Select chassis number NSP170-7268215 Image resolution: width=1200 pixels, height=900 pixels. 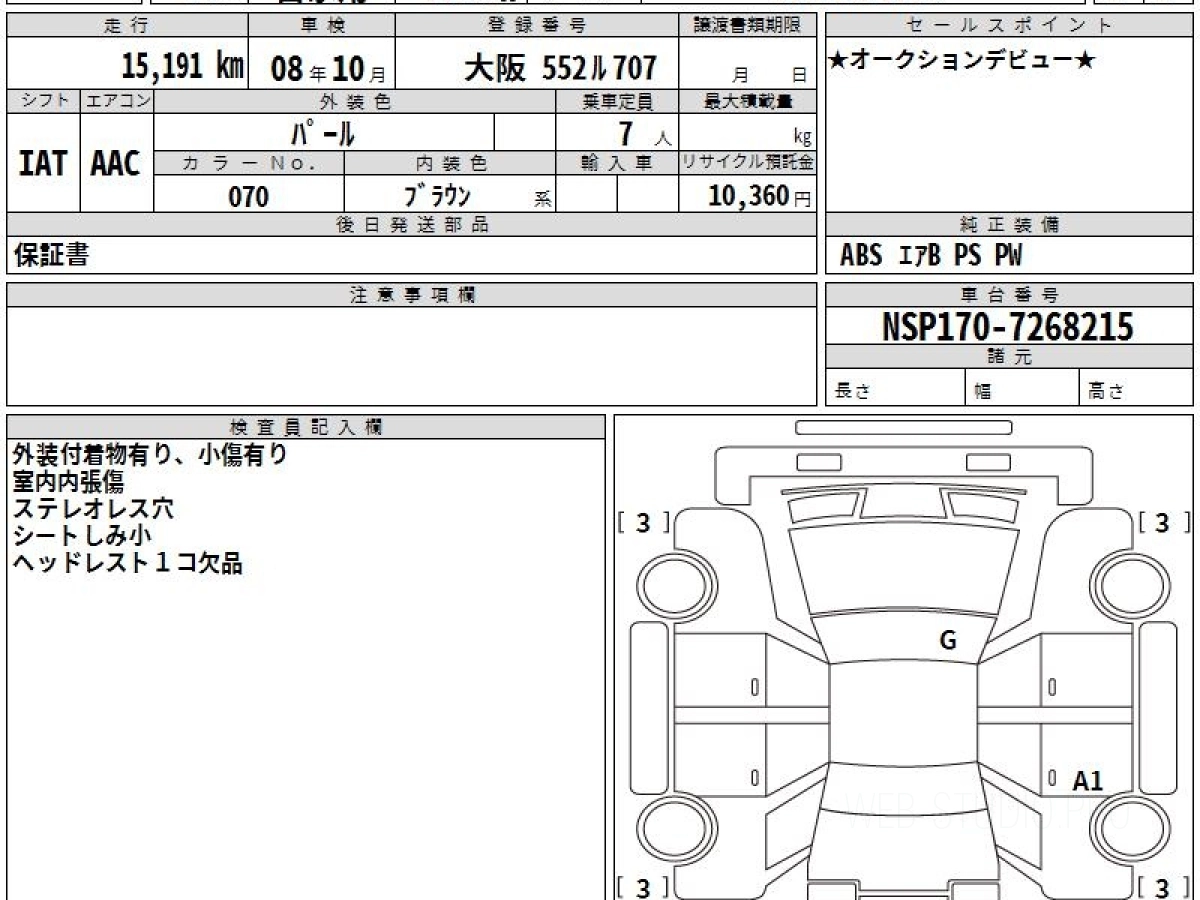tap(1008, 326)
